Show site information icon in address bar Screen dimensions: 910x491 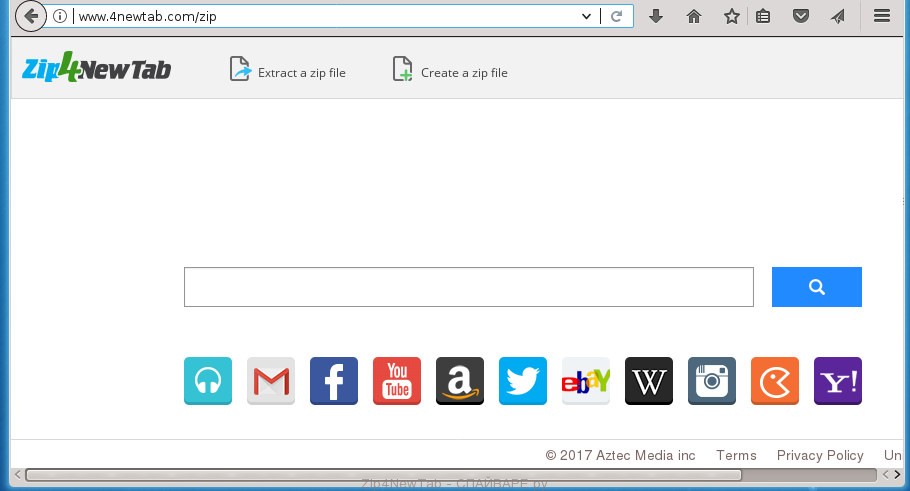[x=60, y=16]
